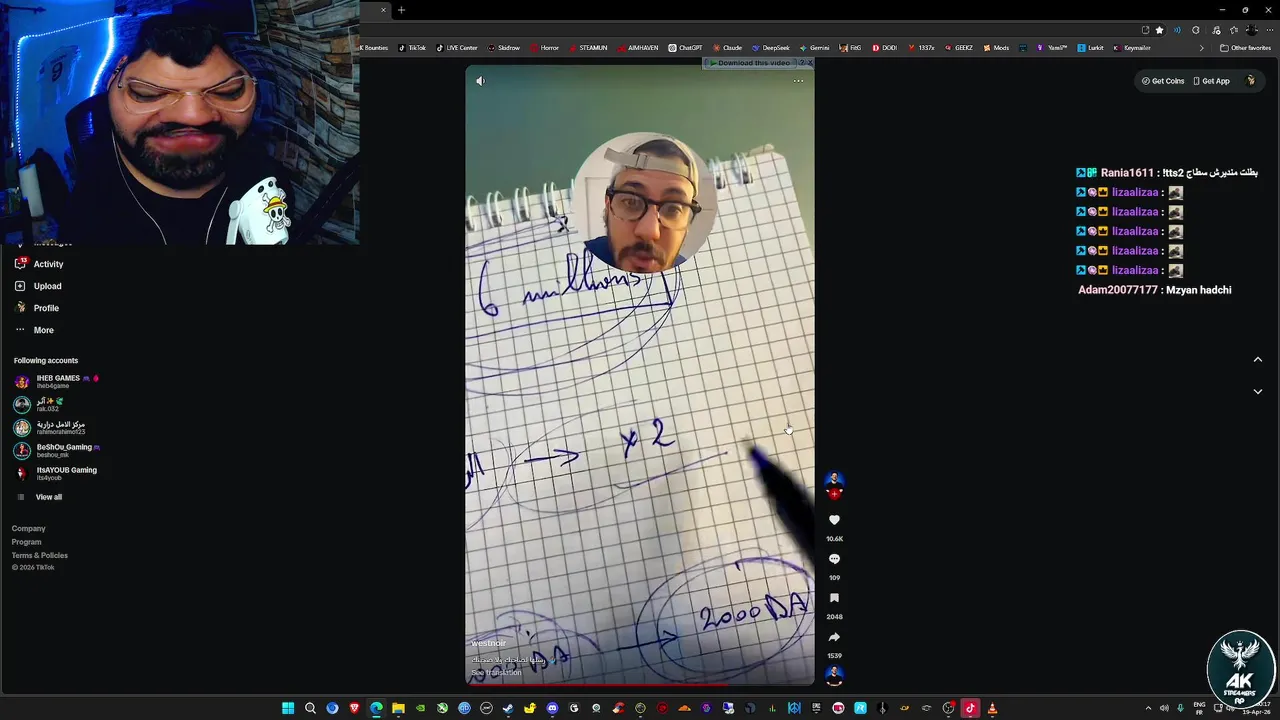Open a new browser tab
The image size is (1280, 720).
401,10
